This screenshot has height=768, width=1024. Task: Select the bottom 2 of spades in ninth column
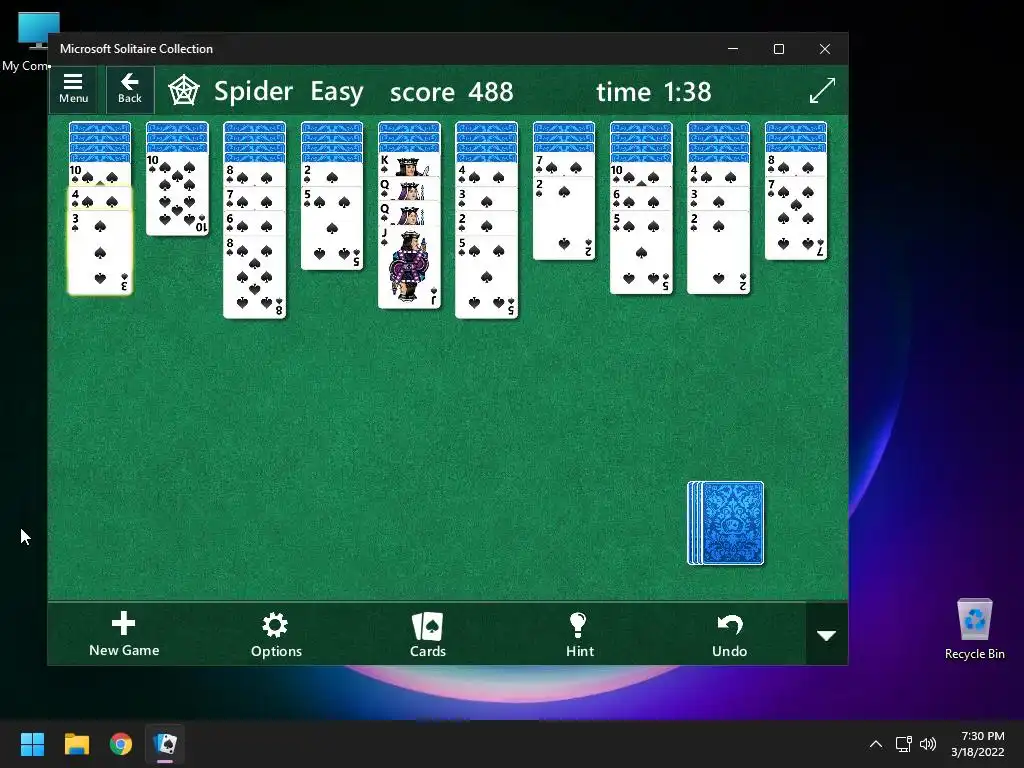[718, 252]
